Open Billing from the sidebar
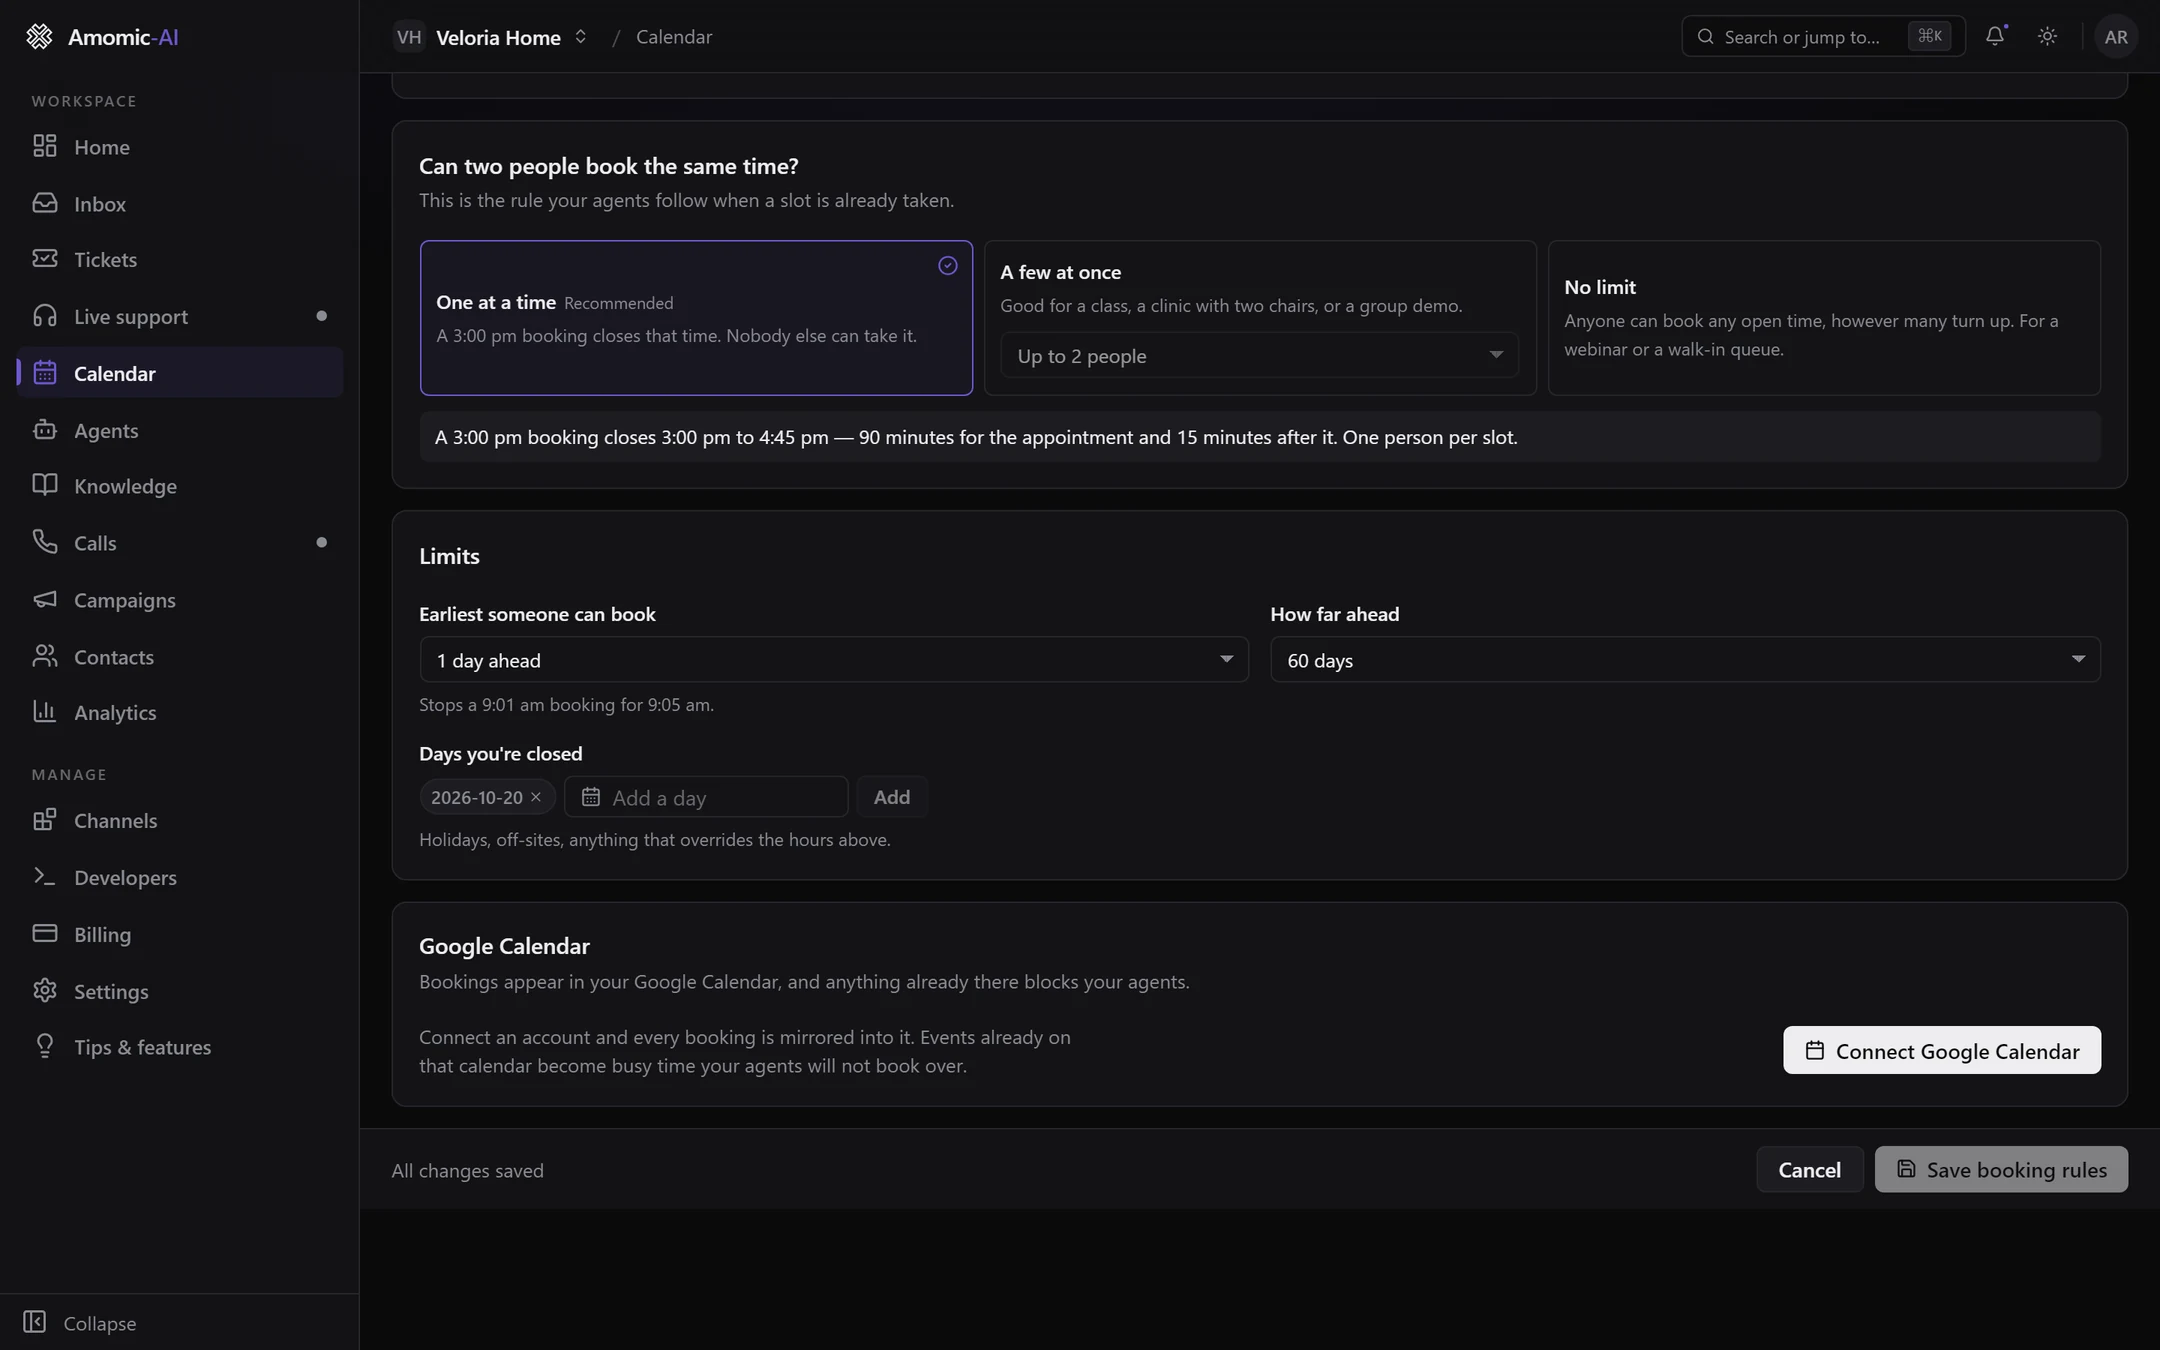This screenshot has height=1350, width=2160. [x=180, y=934]
